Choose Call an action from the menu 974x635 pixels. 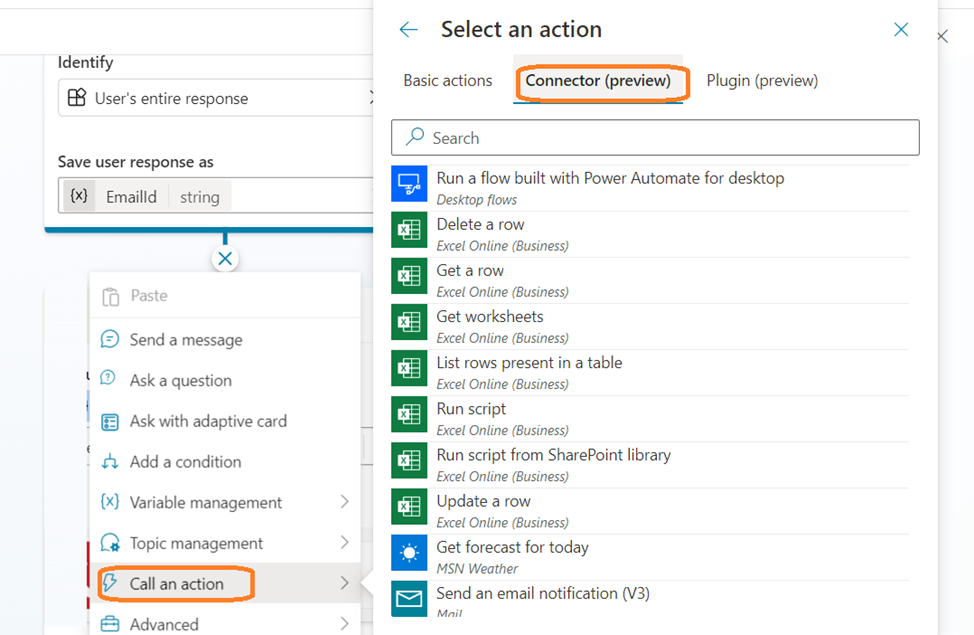pyautogui.click(x=177, y=584)
